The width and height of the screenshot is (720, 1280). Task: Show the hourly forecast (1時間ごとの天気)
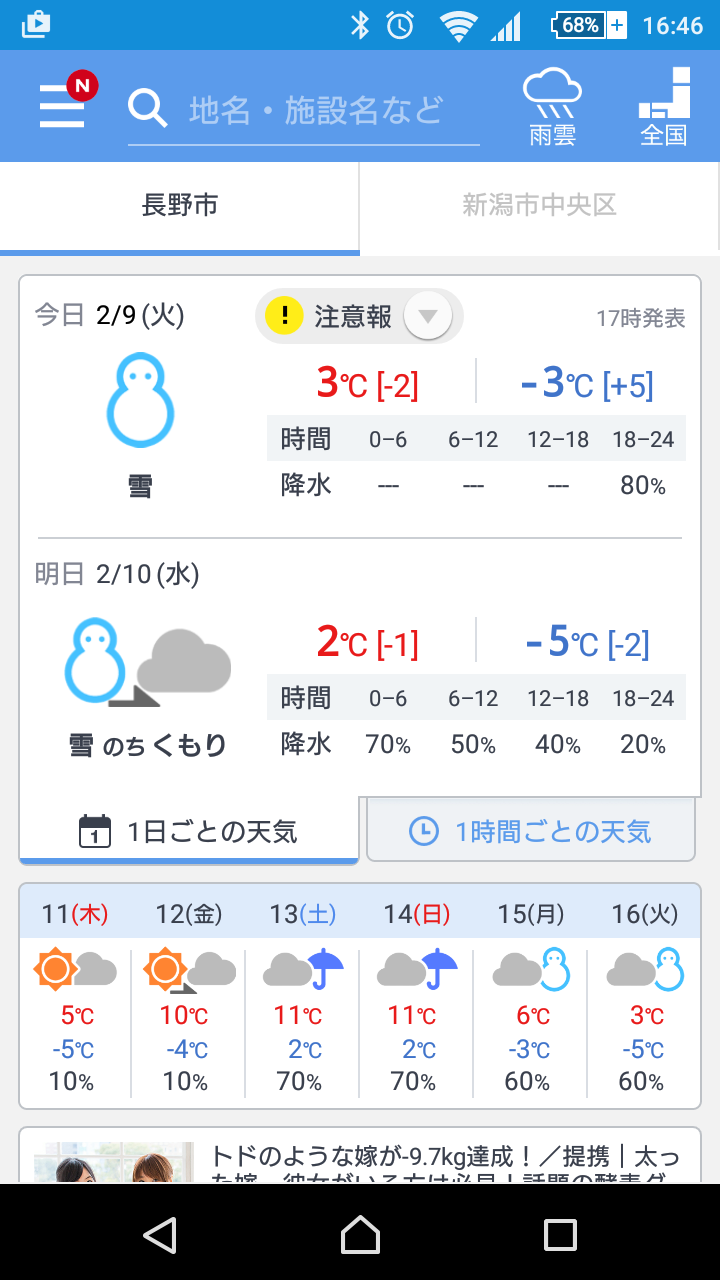click(x=531, y=831)
